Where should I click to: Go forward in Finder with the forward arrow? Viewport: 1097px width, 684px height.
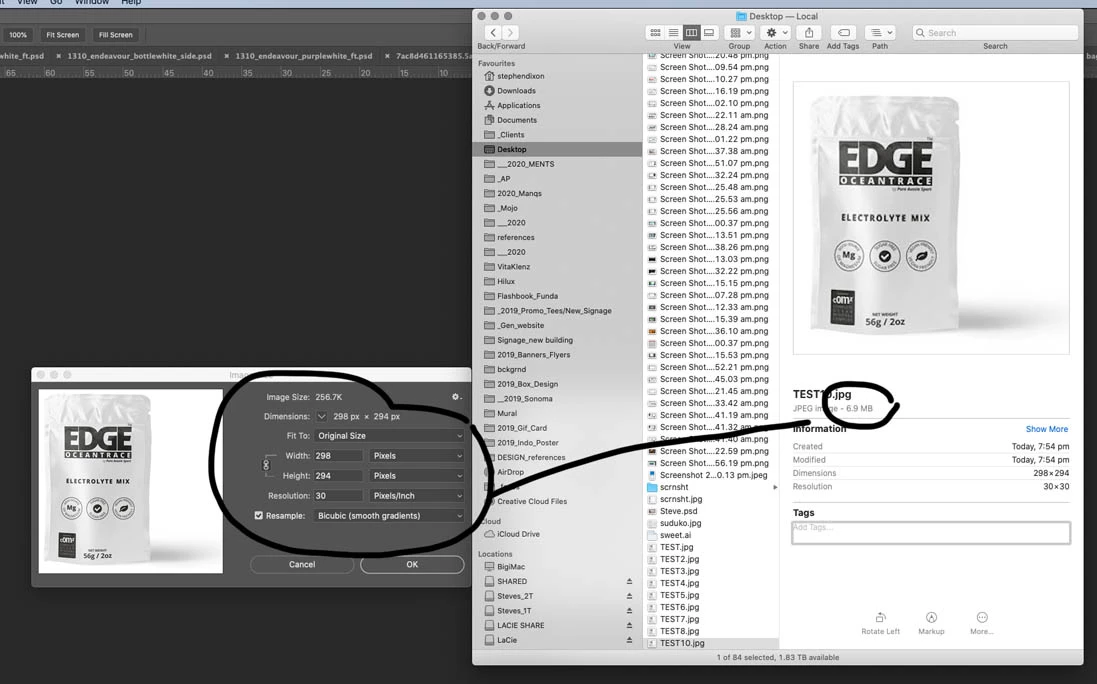pyautogui.click(x=511, y=33)
